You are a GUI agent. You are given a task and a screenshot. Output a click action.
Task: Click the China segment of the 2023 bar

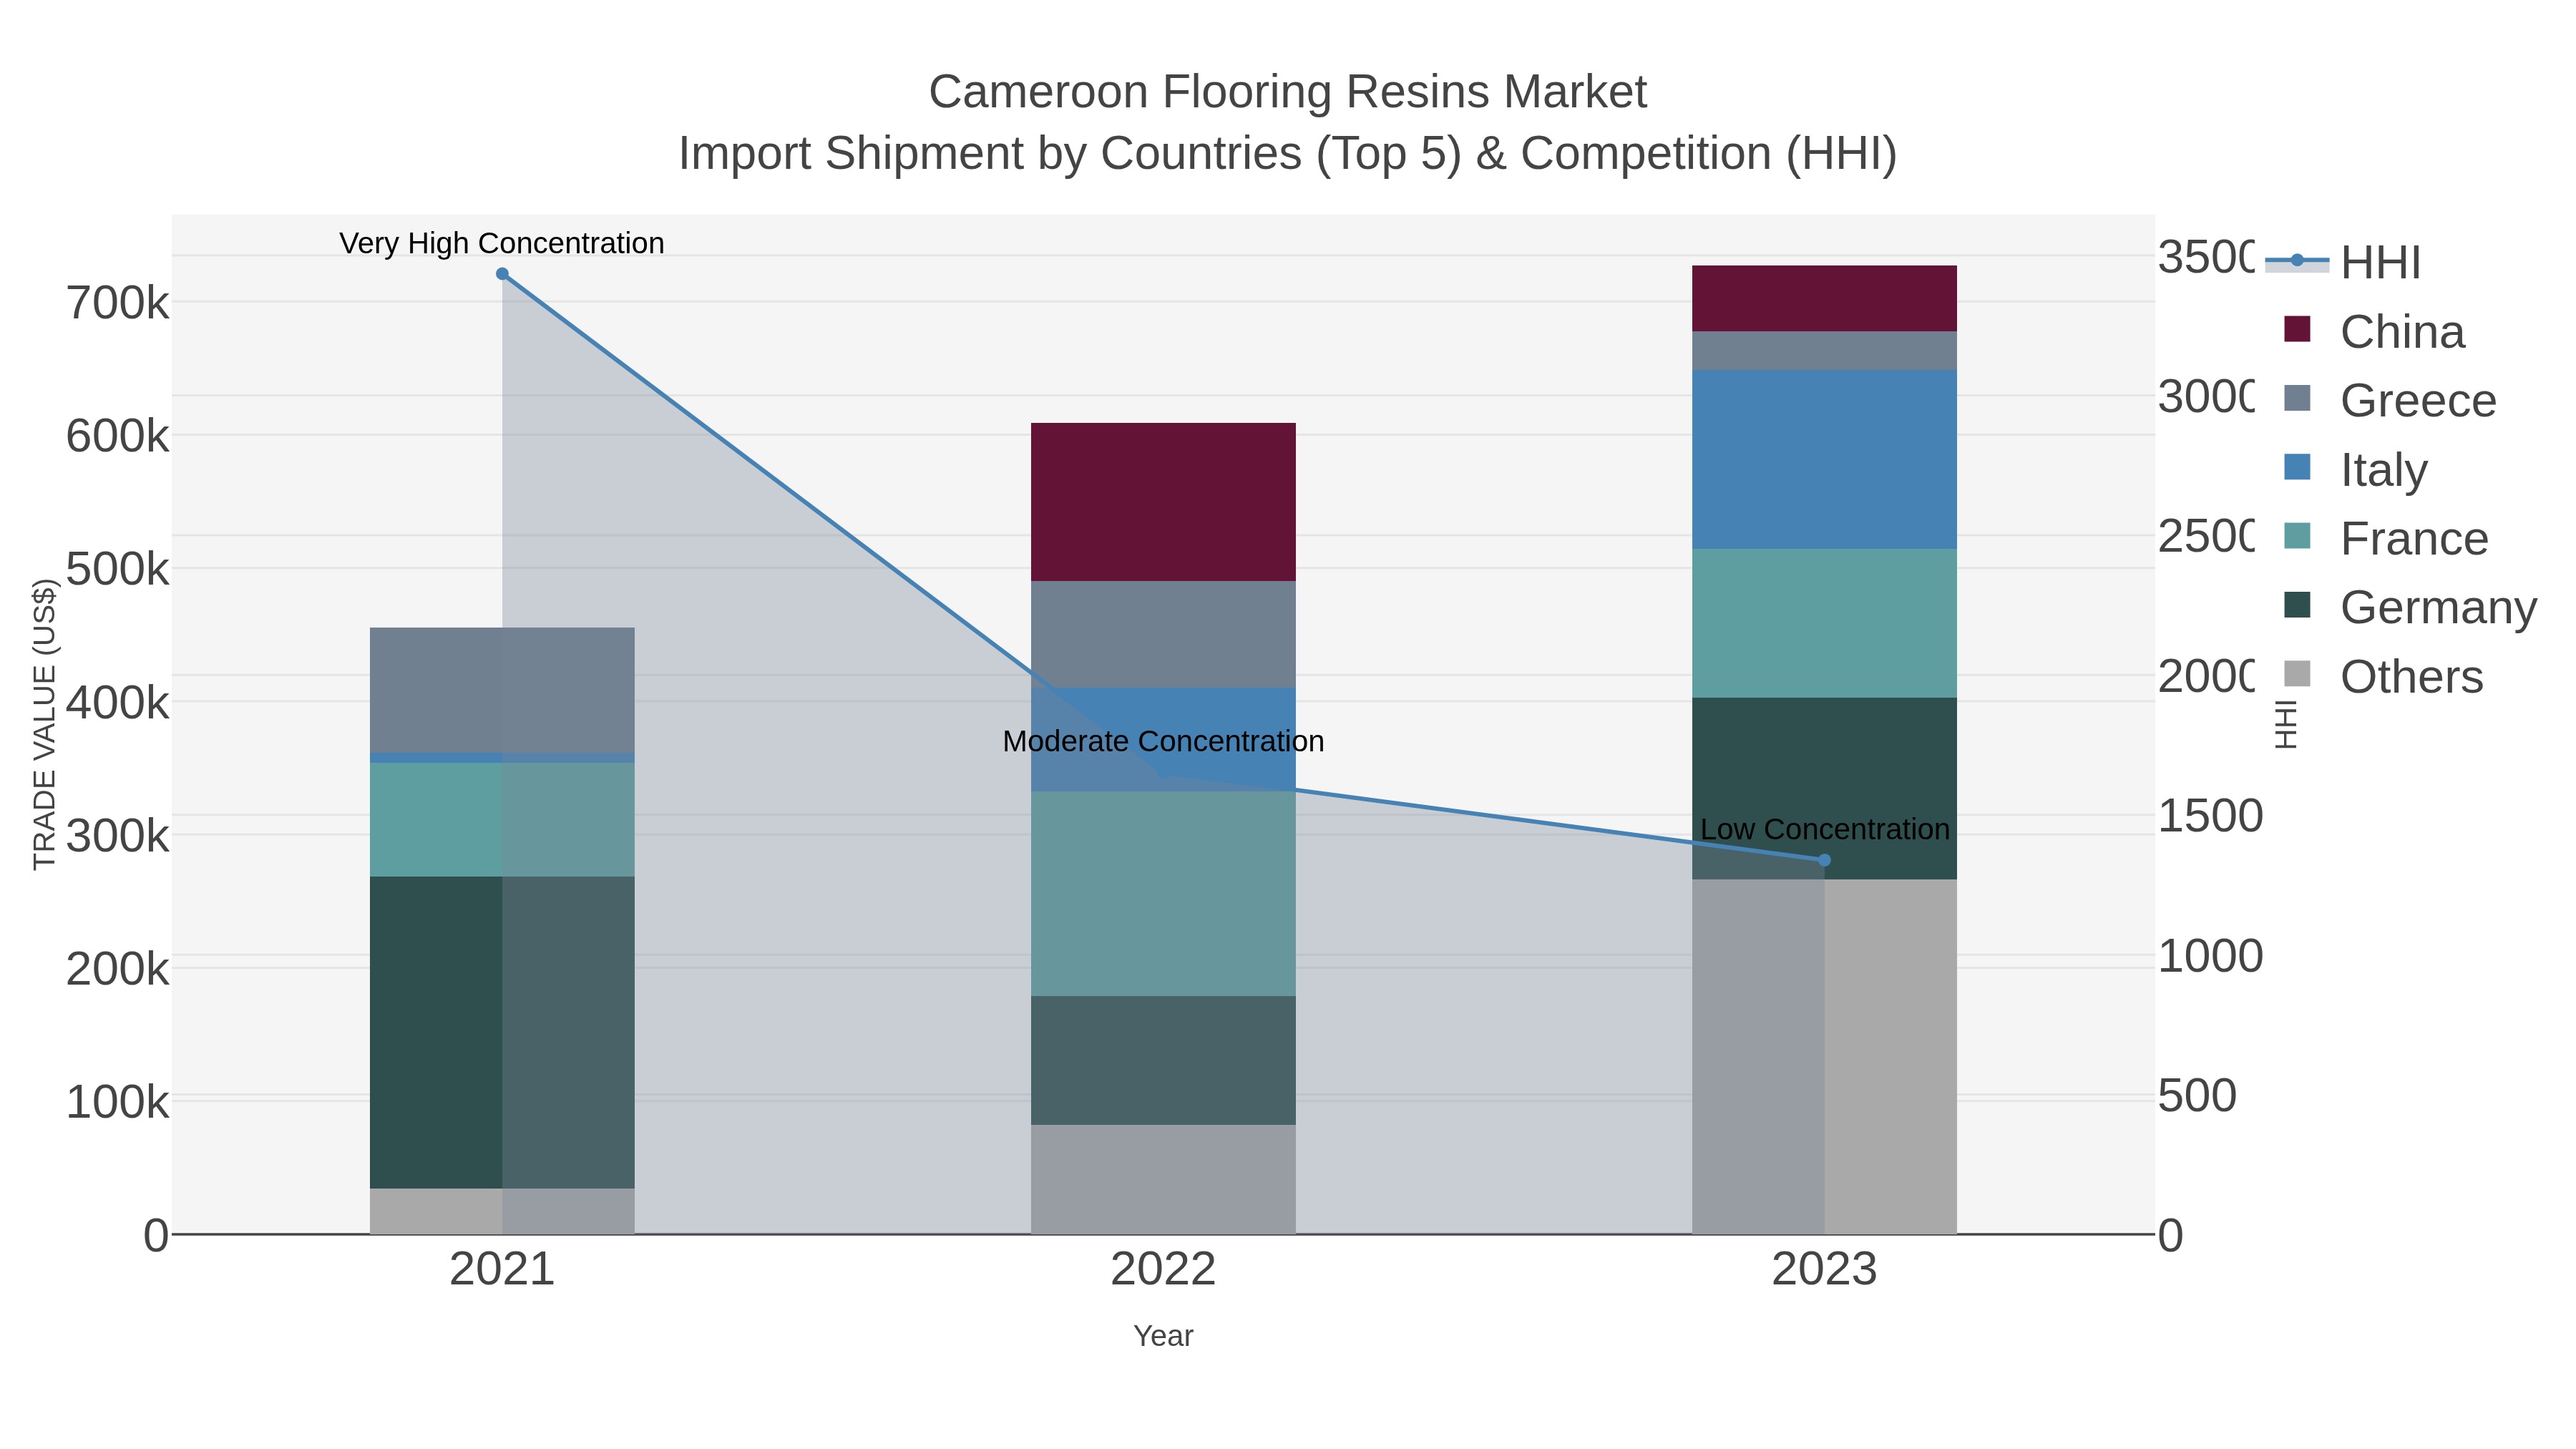(x=1824, y=298)
